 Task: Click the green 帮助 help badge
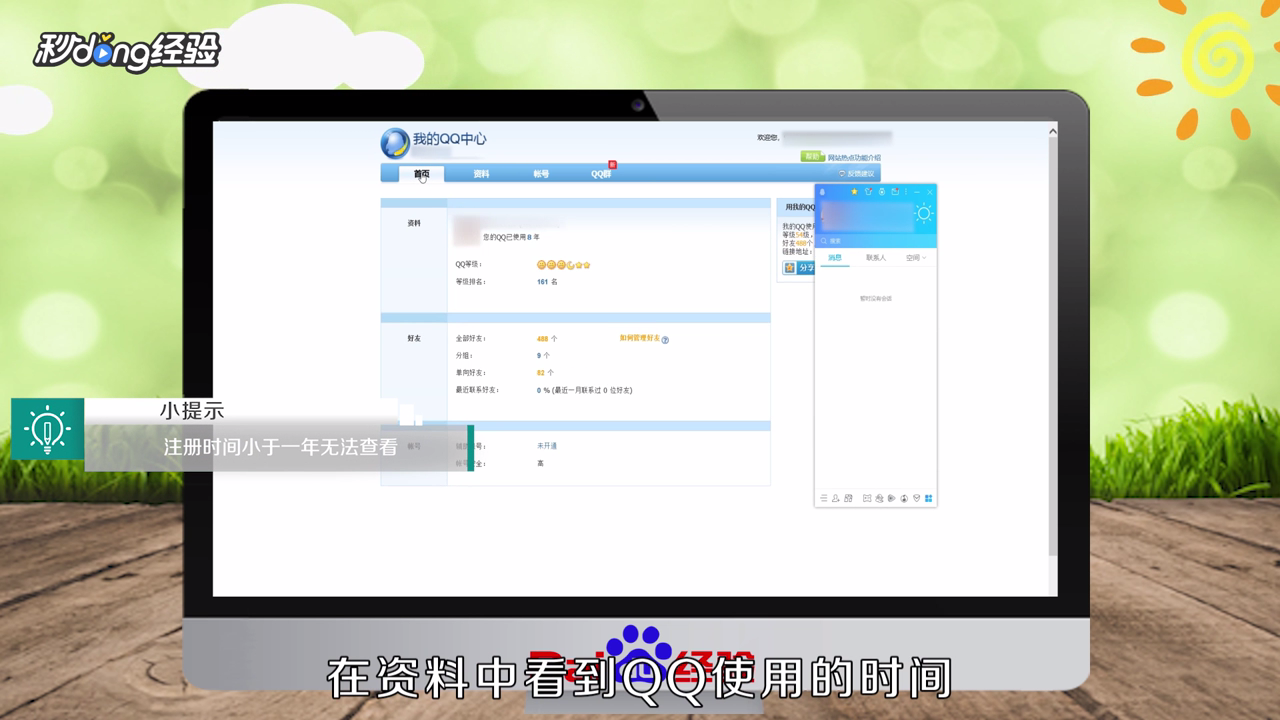tap(811, 157)
